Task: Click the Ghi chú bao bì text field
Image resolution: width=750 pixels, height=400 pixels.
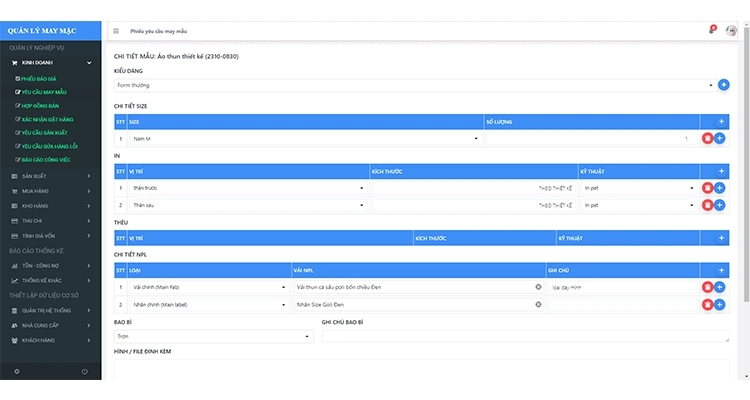Action: (525, 337)
